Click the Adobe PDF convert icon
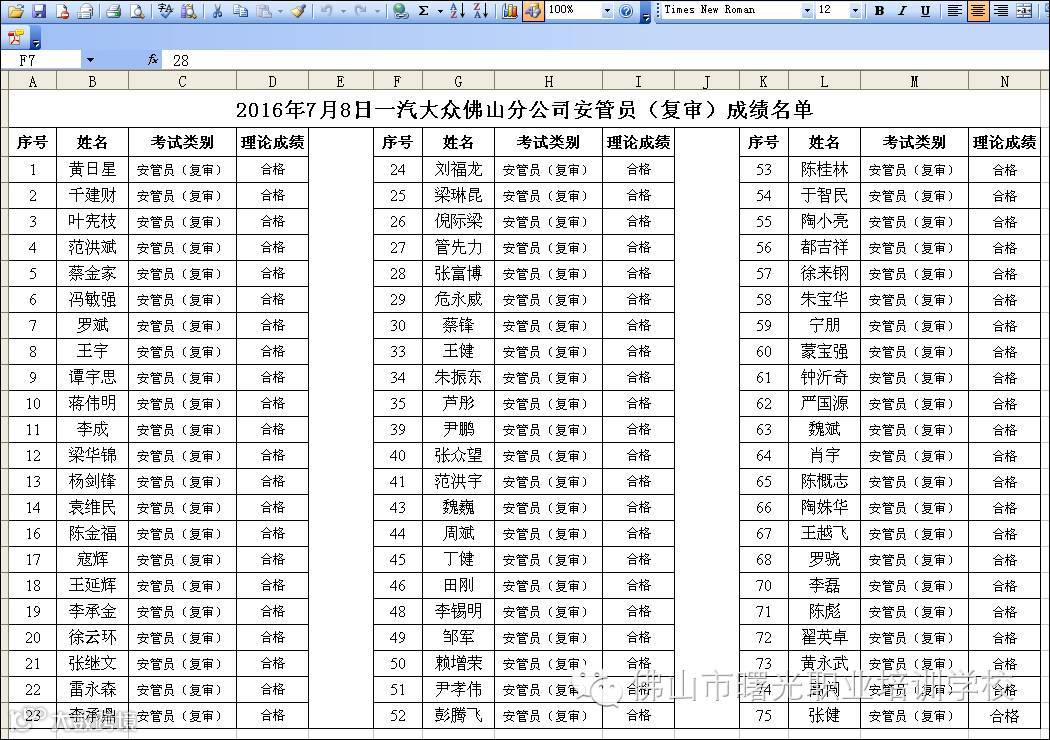This screenshot has height=740, width=1050. click(x=16, y=38)
